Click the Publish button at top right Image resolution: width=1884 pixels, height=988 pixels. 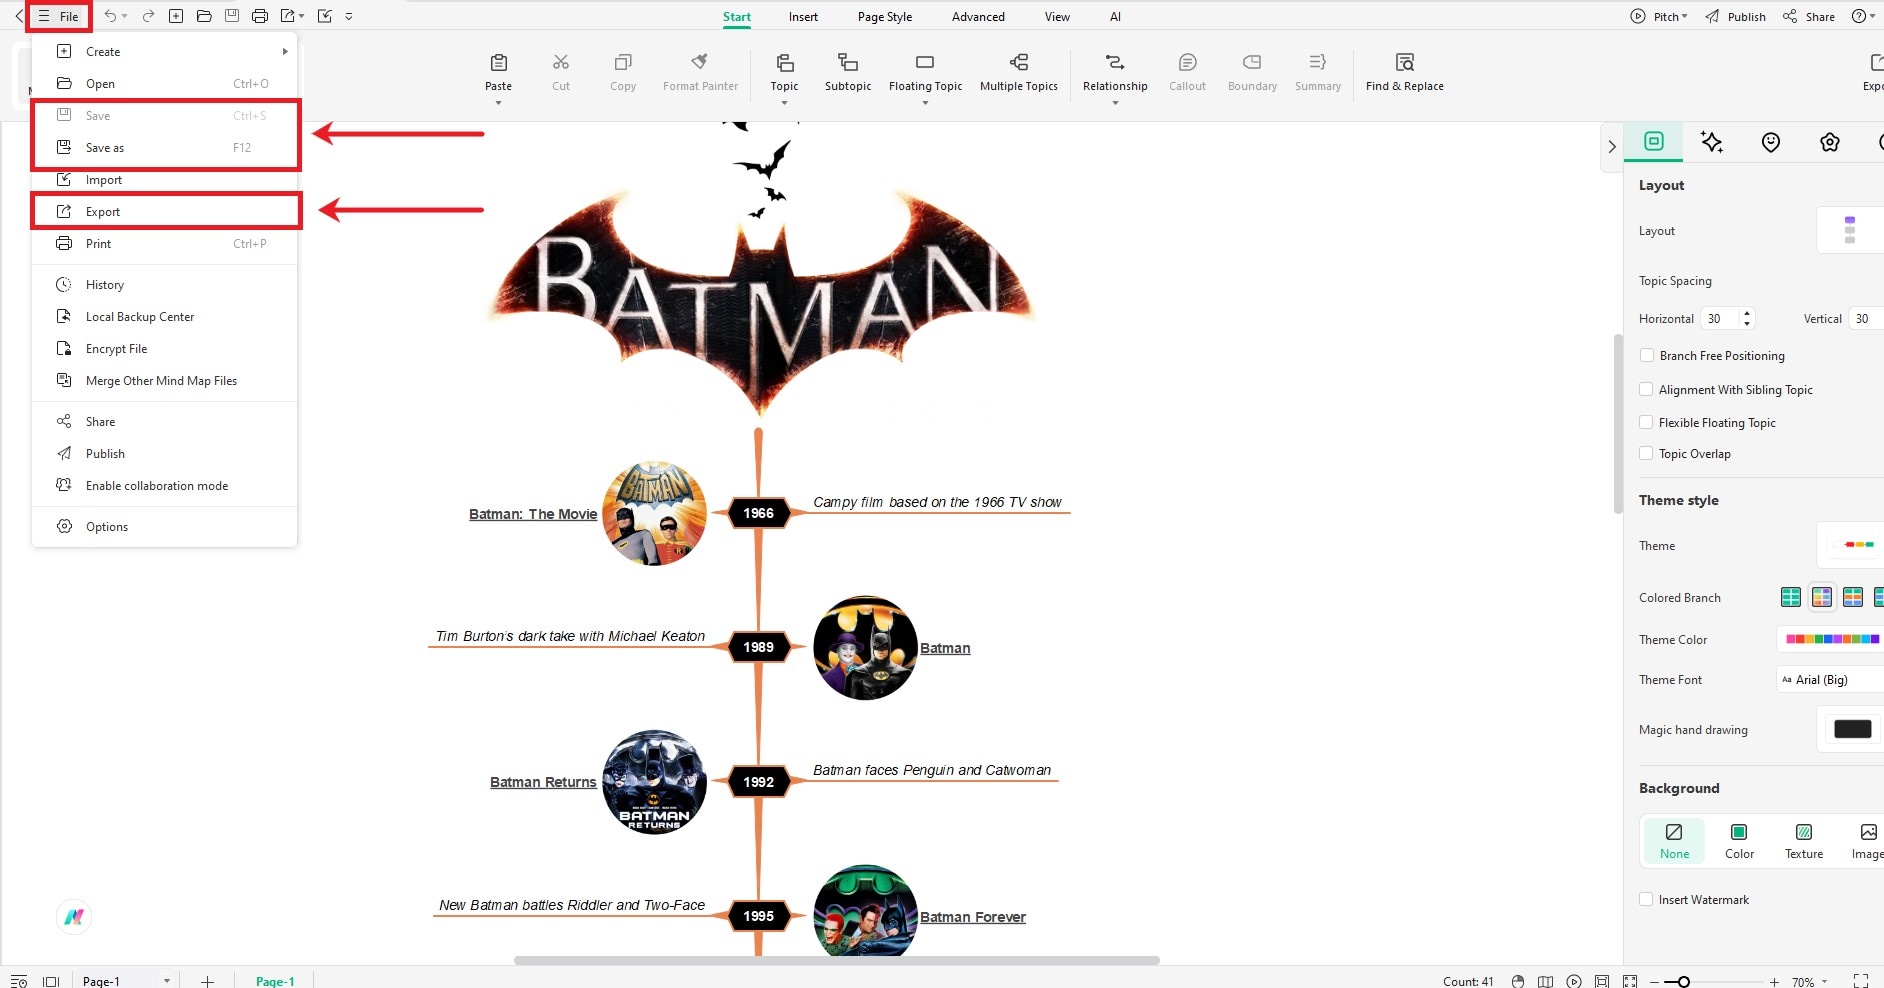click(1736, 16)
